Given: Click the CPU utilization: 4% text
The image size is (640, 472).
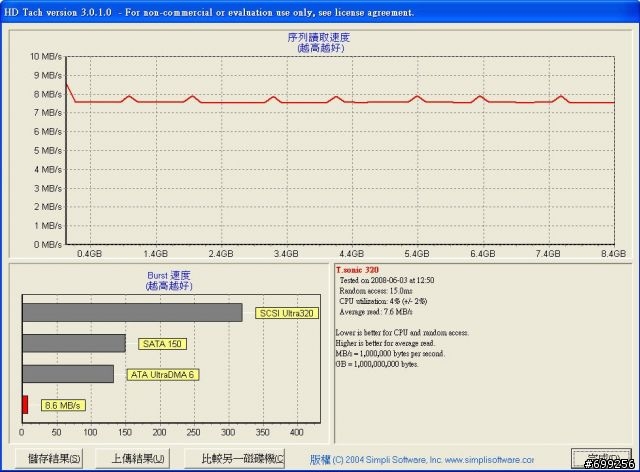Looking at the screenshot, I should [383, 301].
